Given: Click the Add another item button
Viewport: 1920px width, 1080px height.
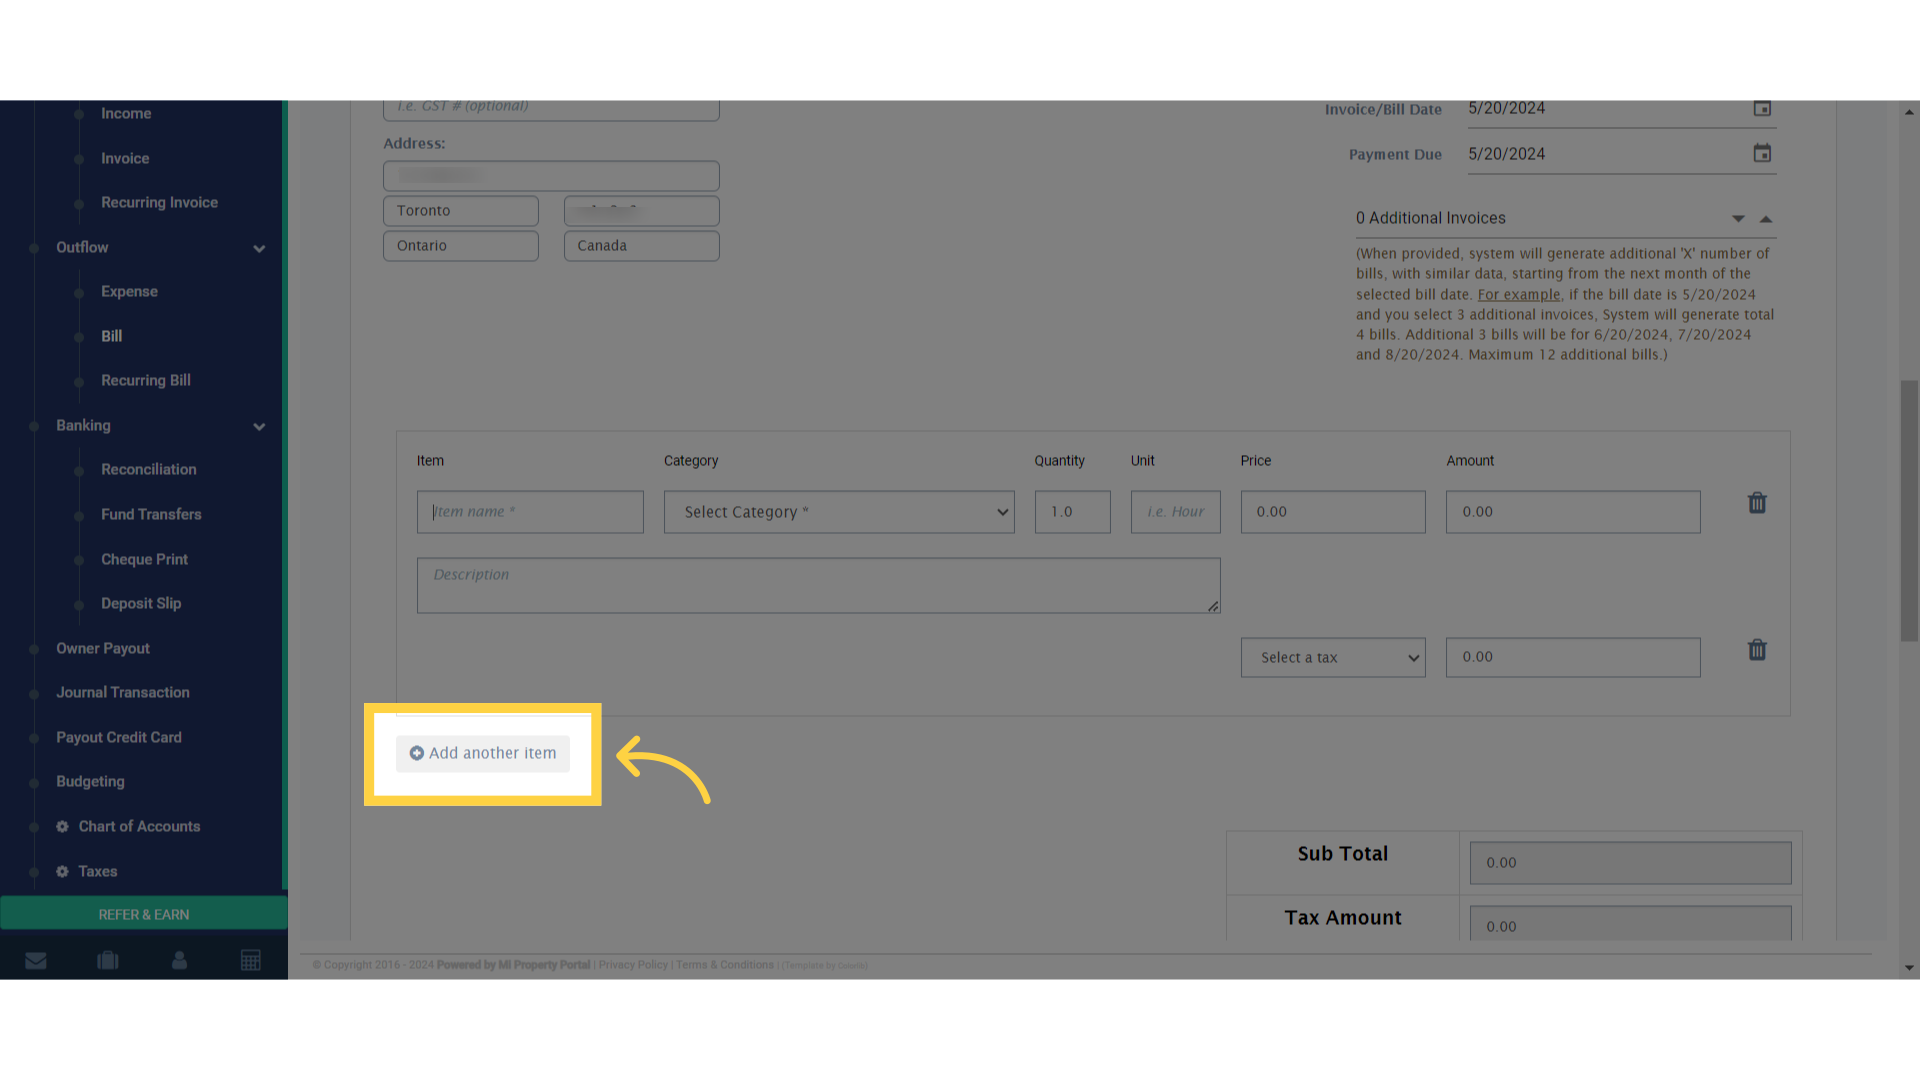Looking at the screenshot, I should coord(483,753).
